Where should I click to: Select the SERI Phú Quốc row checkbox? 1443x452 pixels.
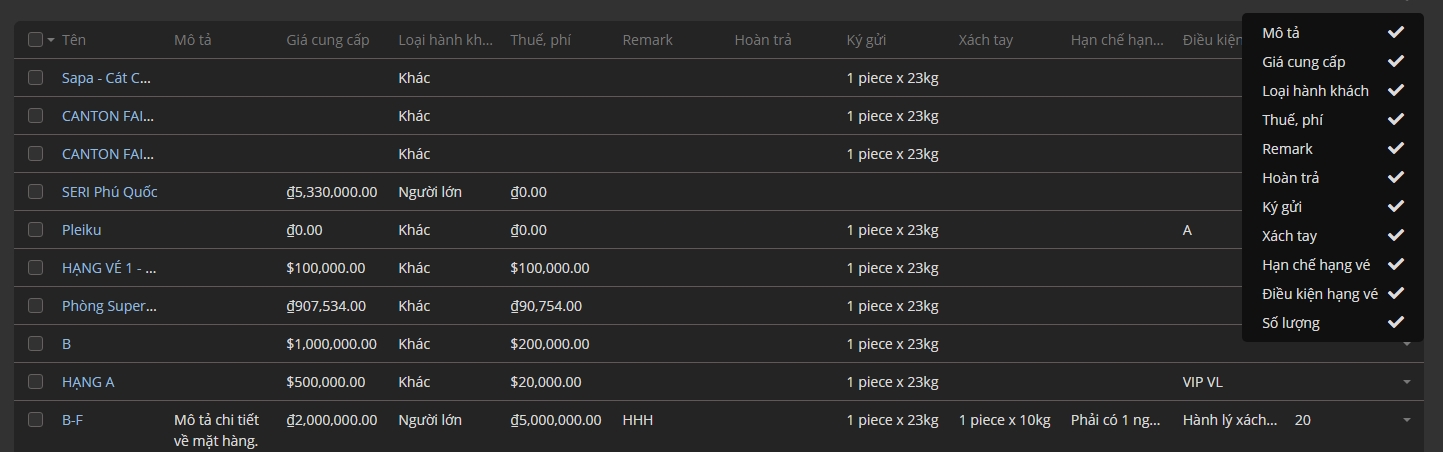tap(36, 191)
